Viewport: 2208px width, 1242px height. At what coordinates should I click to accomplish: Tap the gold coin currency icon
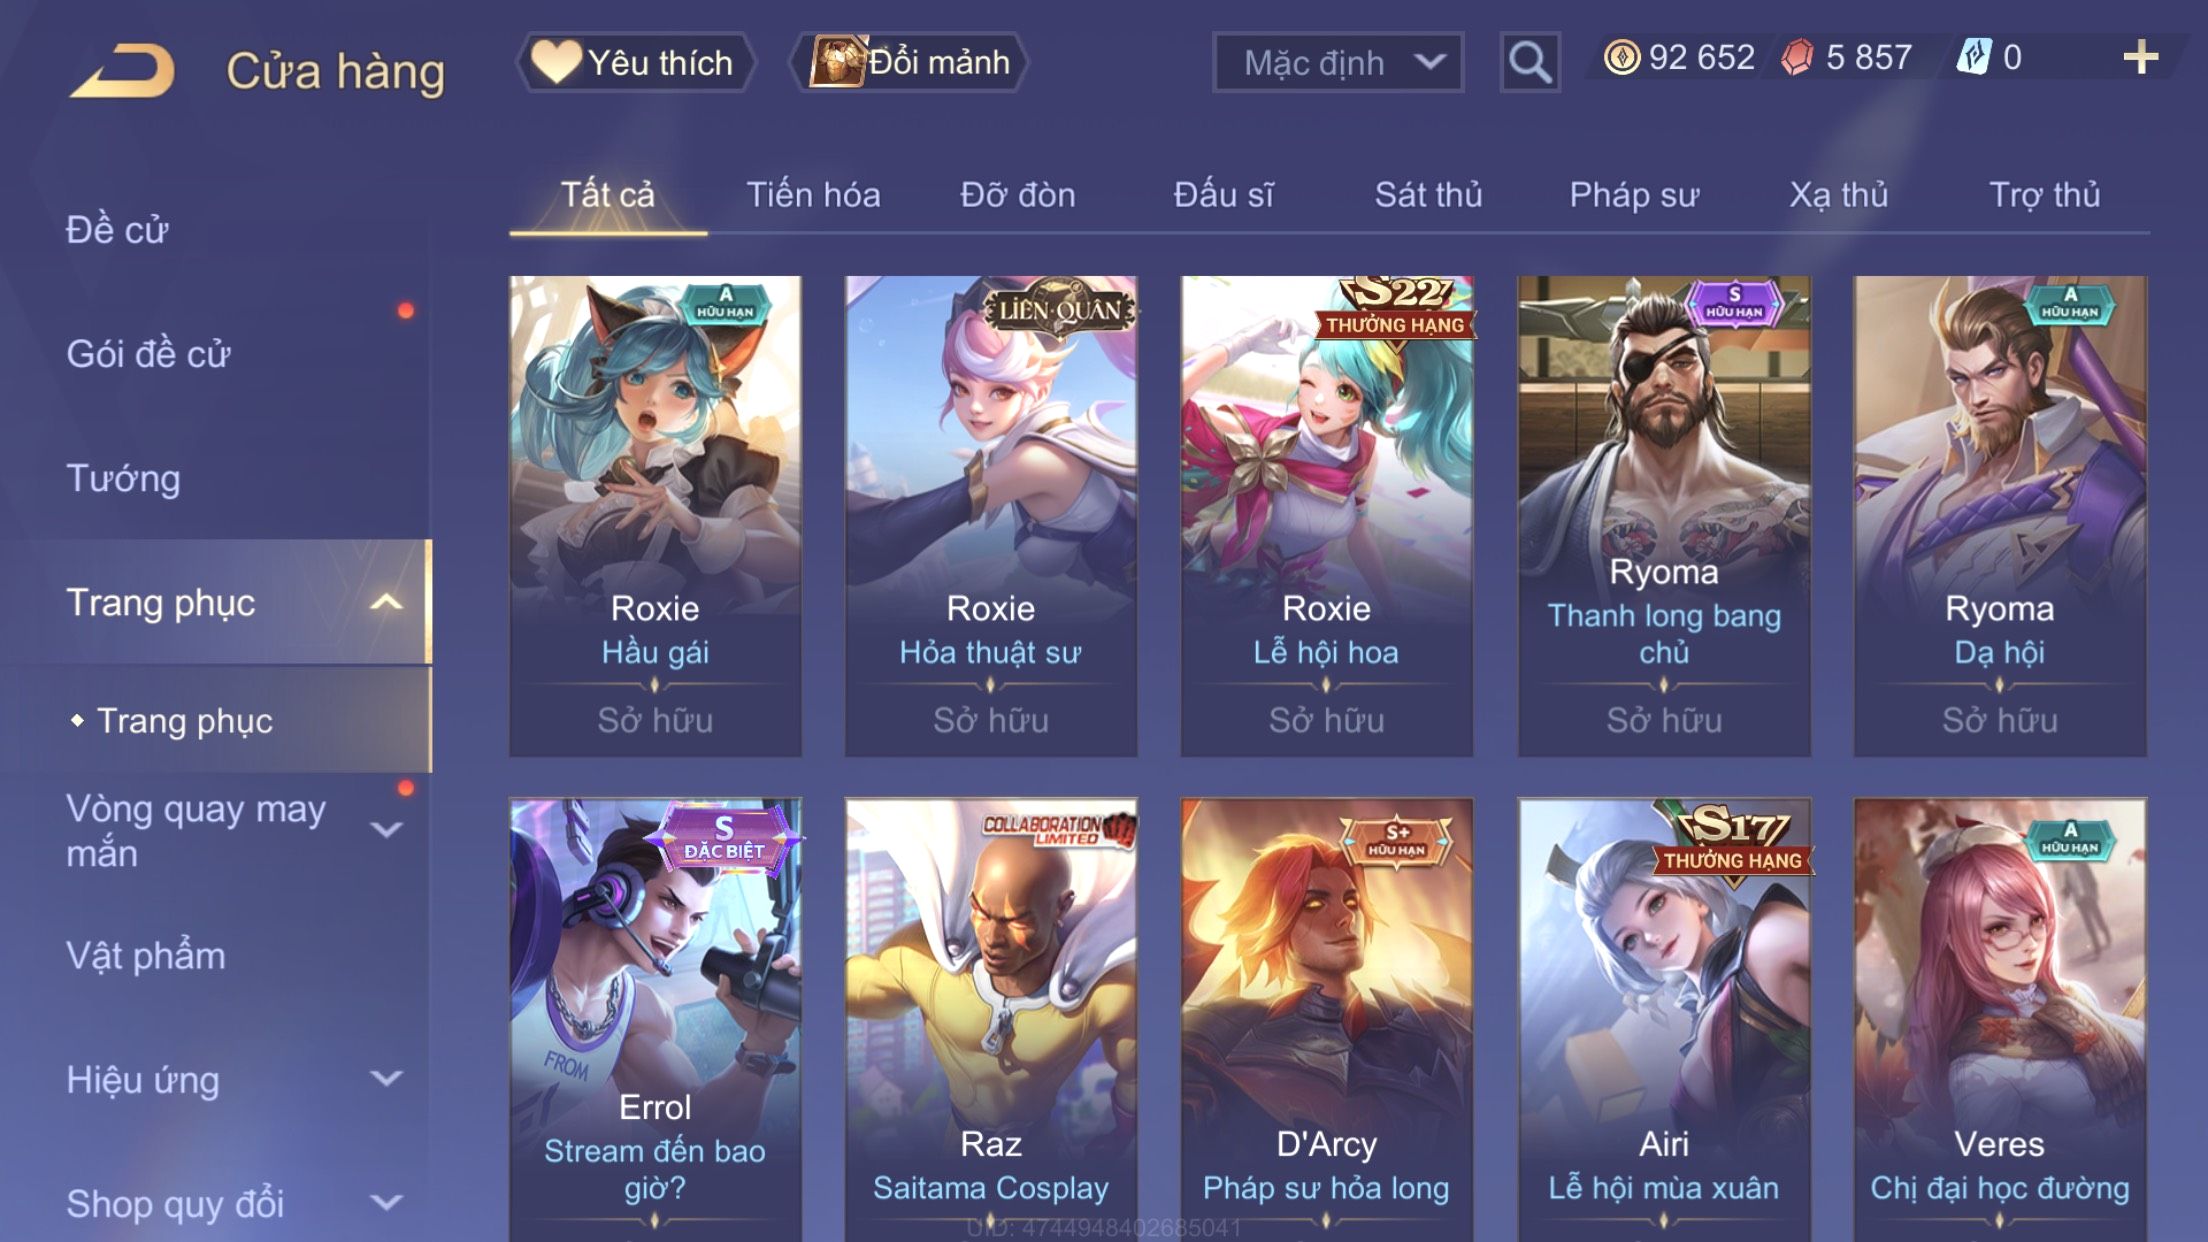(x=1621, y=57)
